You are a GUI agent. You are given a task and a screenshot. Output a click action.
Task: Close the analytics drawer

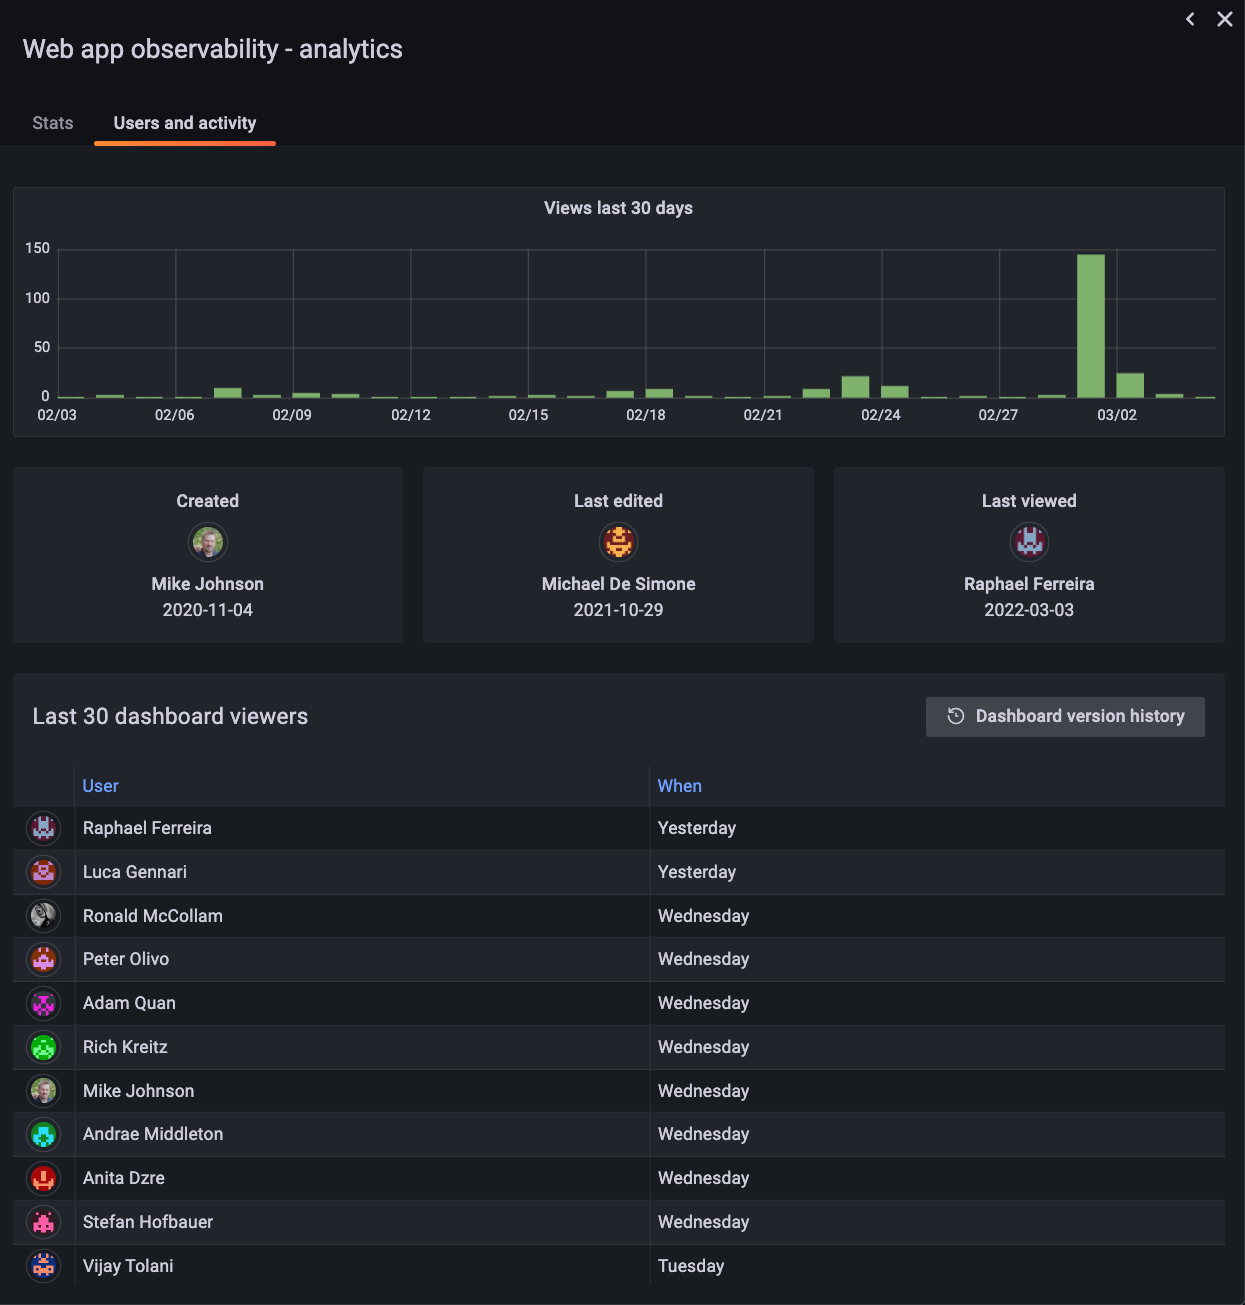point(1224,19)
